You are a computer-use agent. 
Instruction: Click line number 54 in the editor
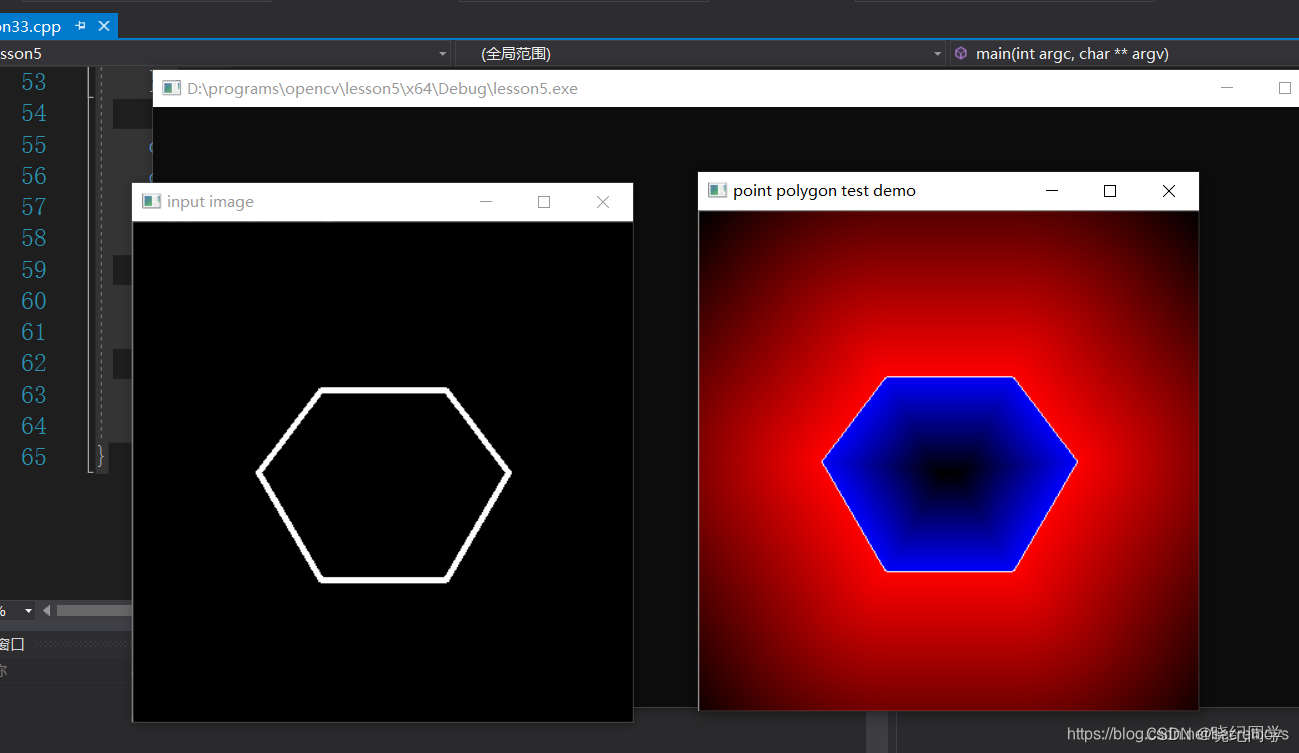pos(34,113)
